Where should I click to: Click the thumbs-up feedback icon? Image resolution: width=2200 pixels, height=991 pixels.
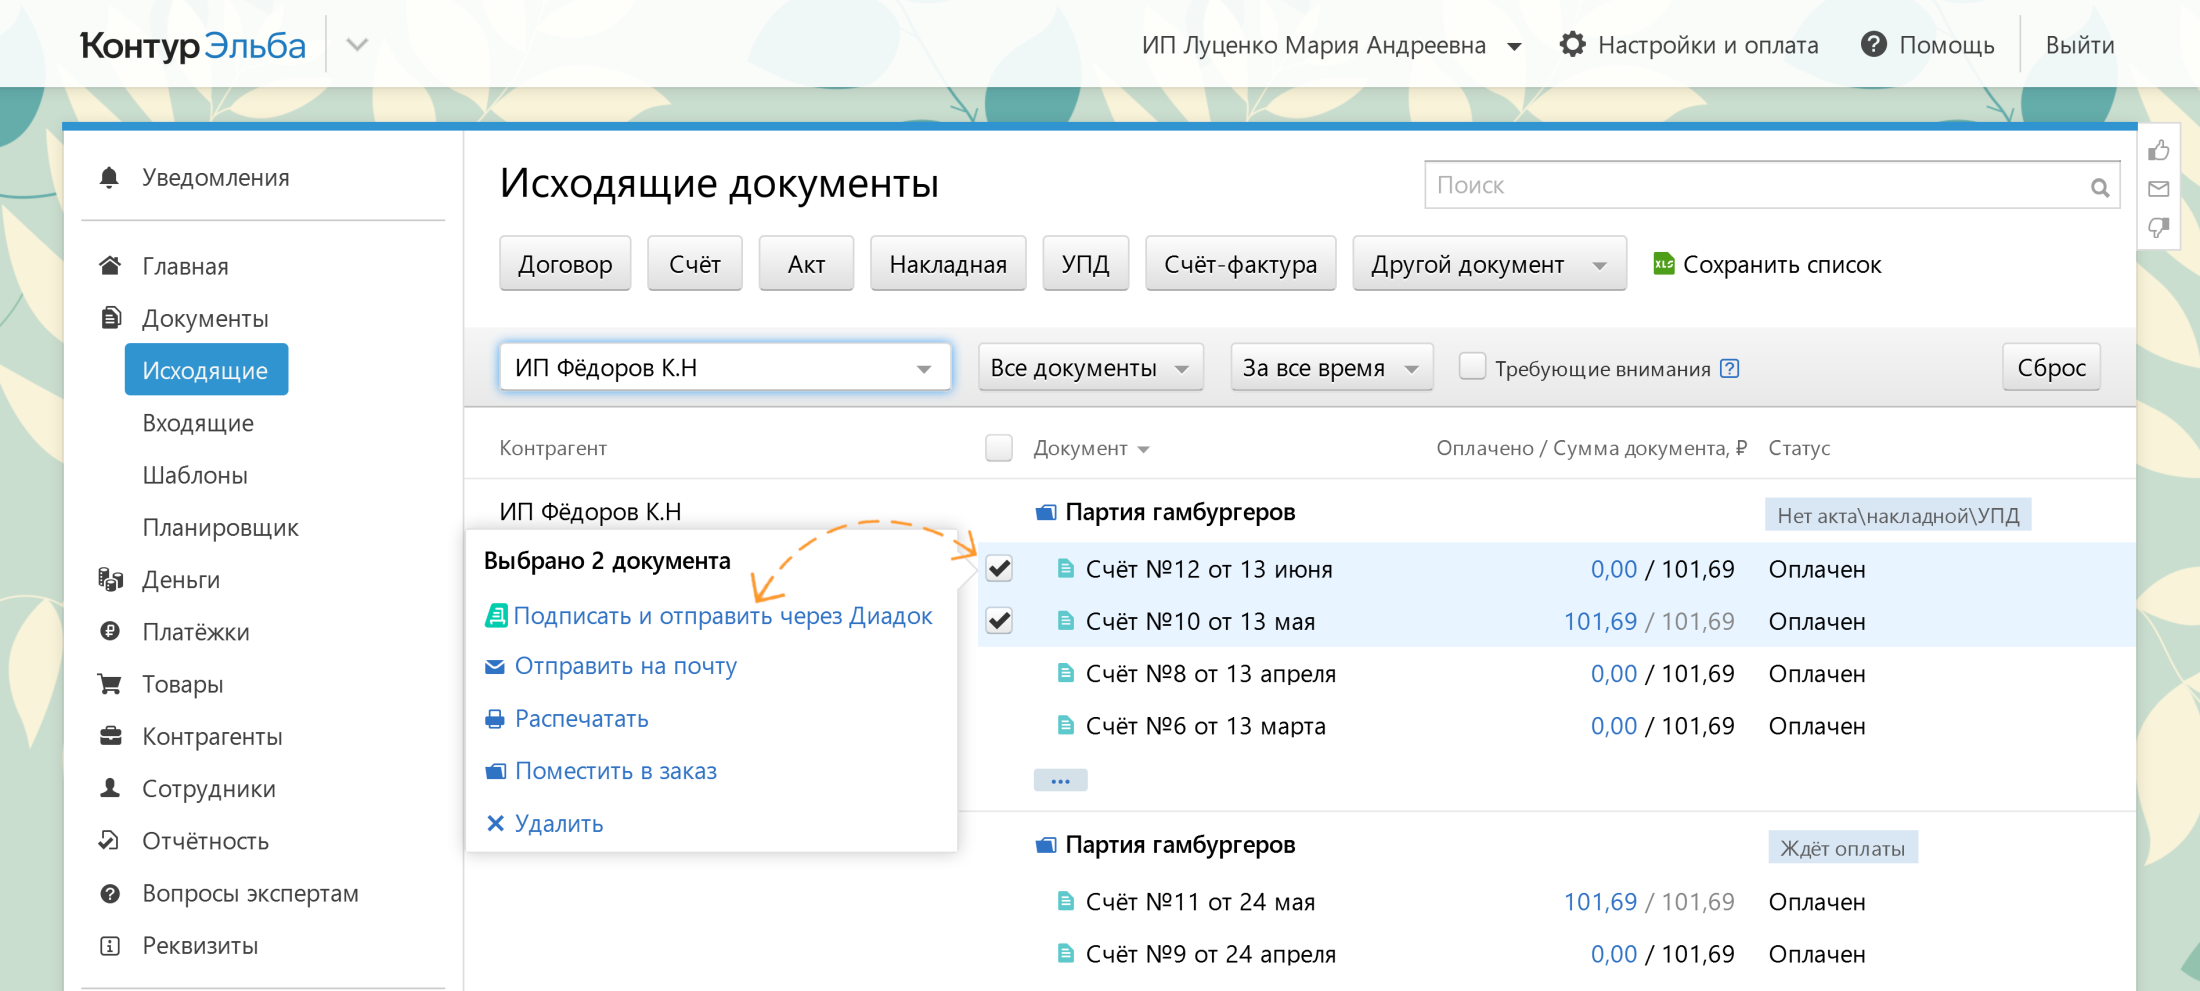click(2159, 150)
